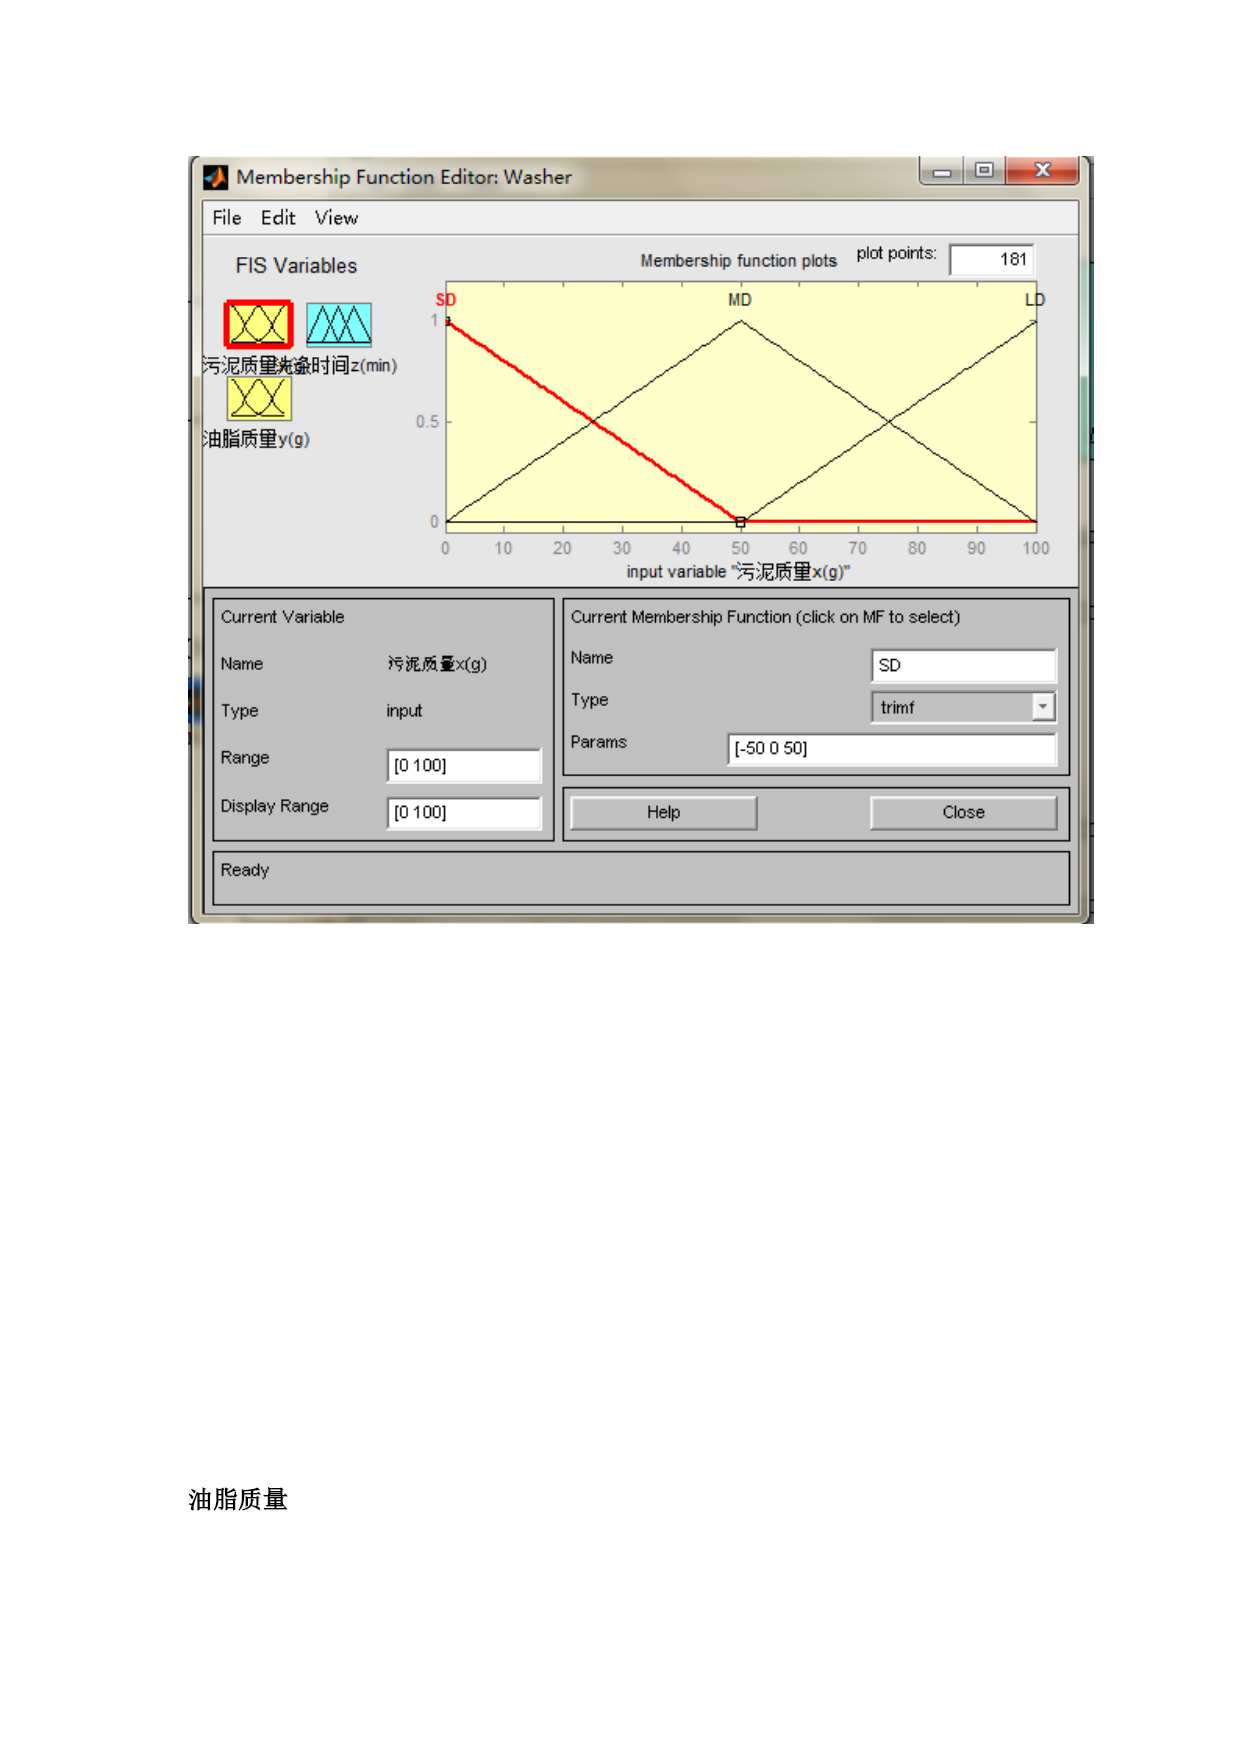Image resolution: width=1241 pixels, height=1754 pixels.
Task: Minimize the Membership Function Editor window
Action: tap(941, 172)
